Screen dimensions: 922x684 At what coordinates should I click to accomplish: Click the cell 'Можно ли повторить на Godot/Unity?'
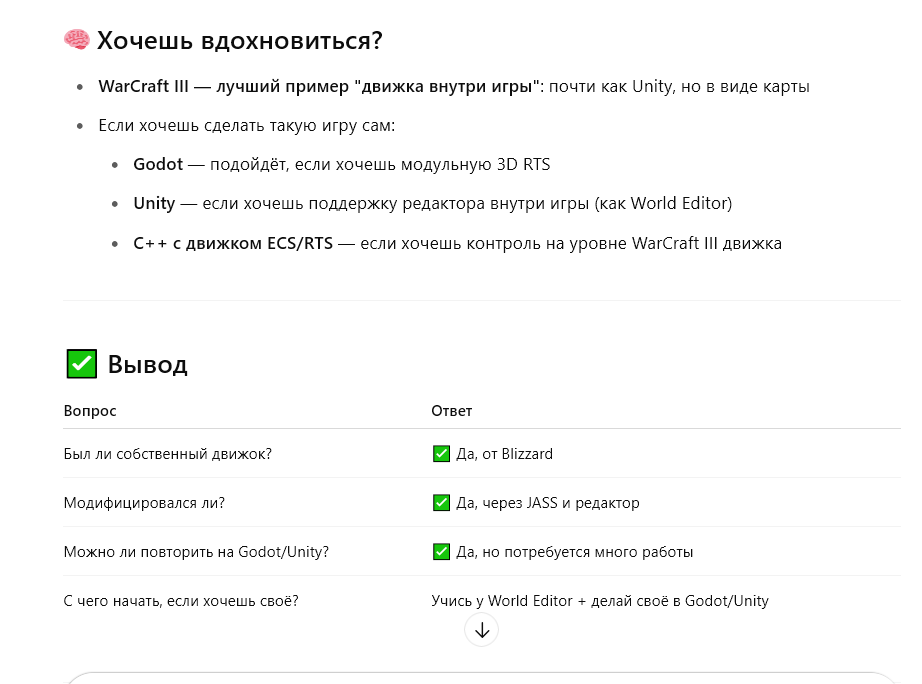pos(196,552)
